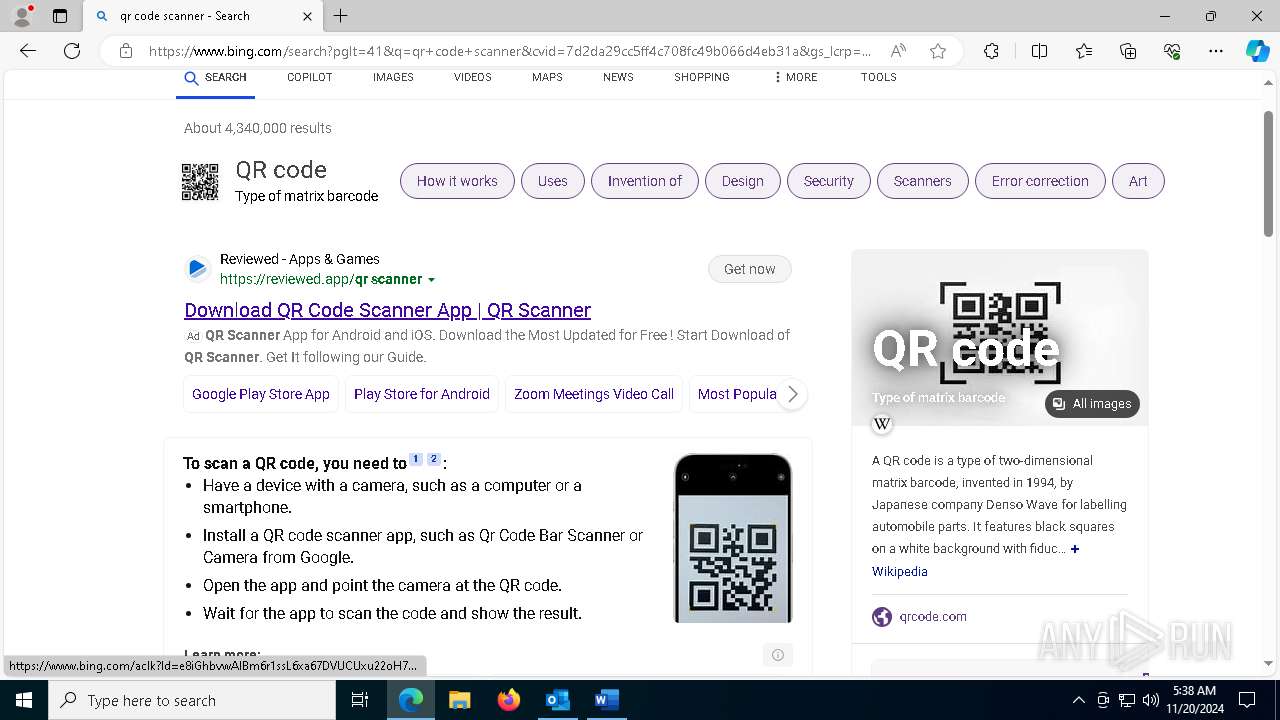Refresh the page

pos(72,51)
